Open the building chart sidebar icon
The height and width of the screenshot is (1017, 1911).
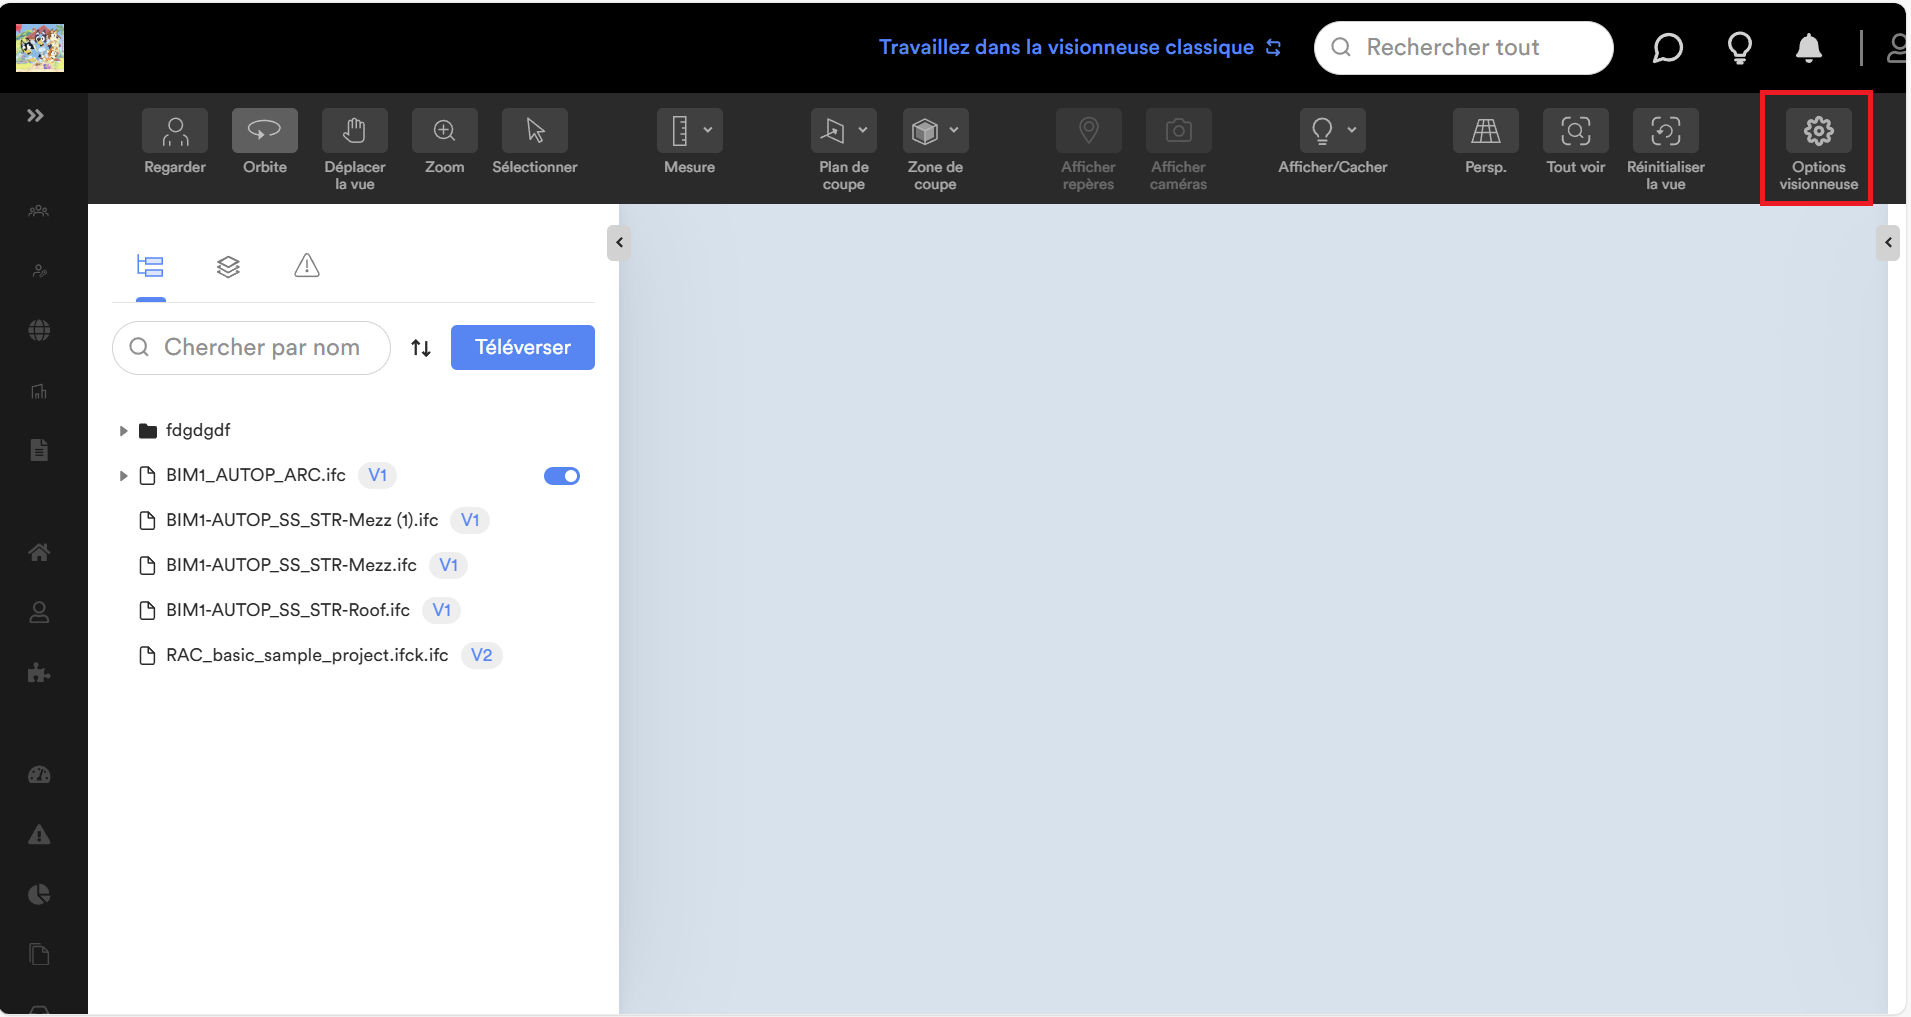coord(39,391)
